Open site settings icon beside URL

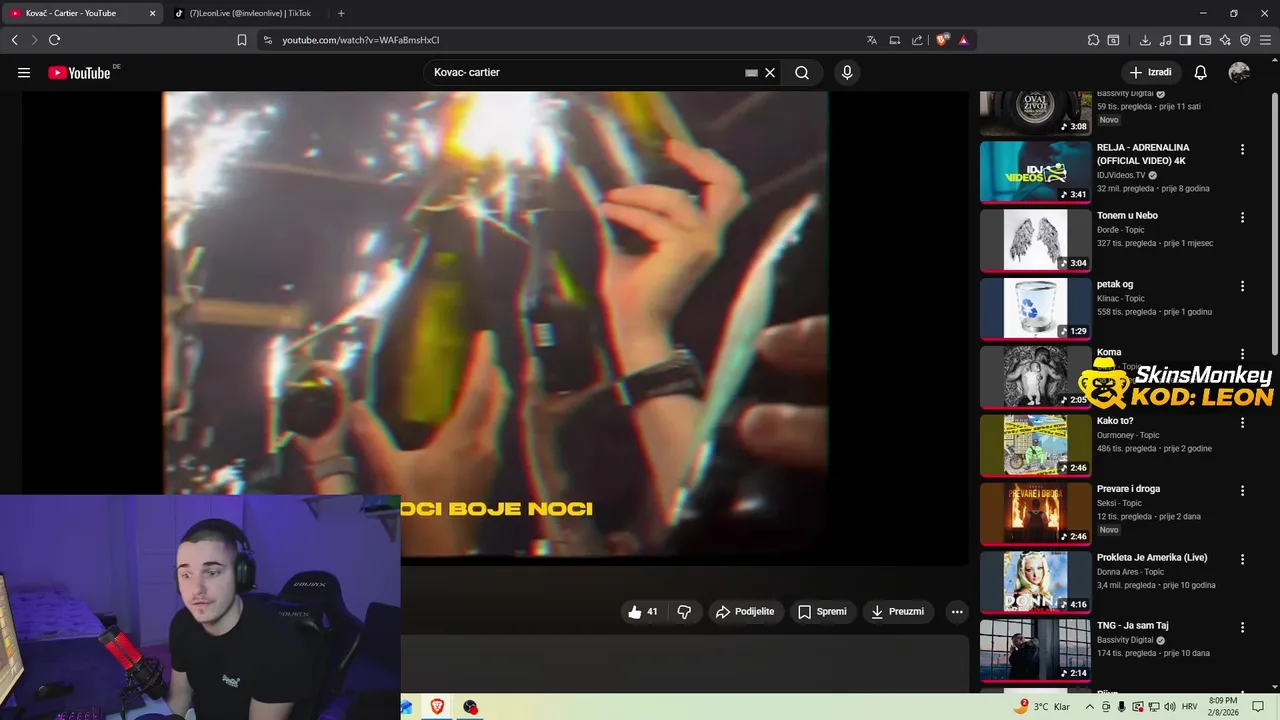tap(267, 40)
